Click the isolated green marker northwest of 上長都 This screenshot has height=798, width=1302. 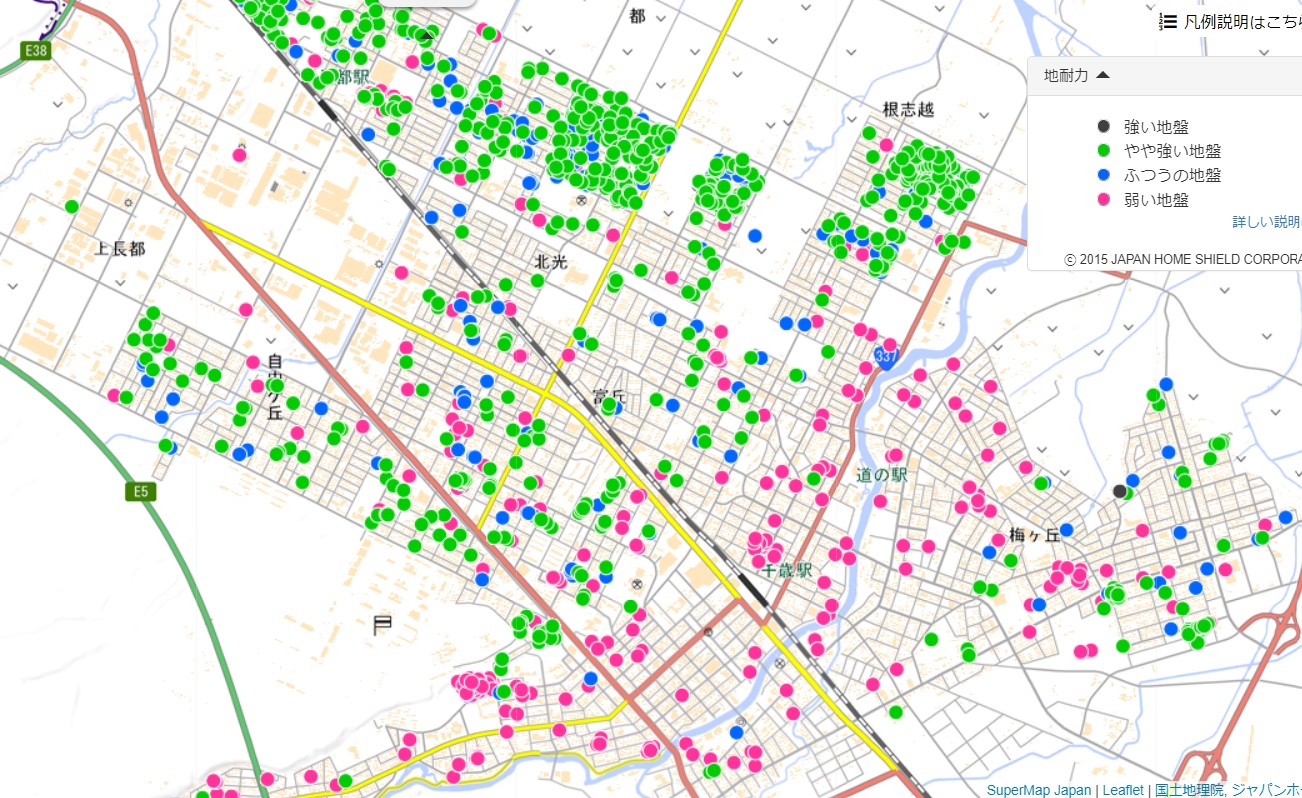coord(72,206)
